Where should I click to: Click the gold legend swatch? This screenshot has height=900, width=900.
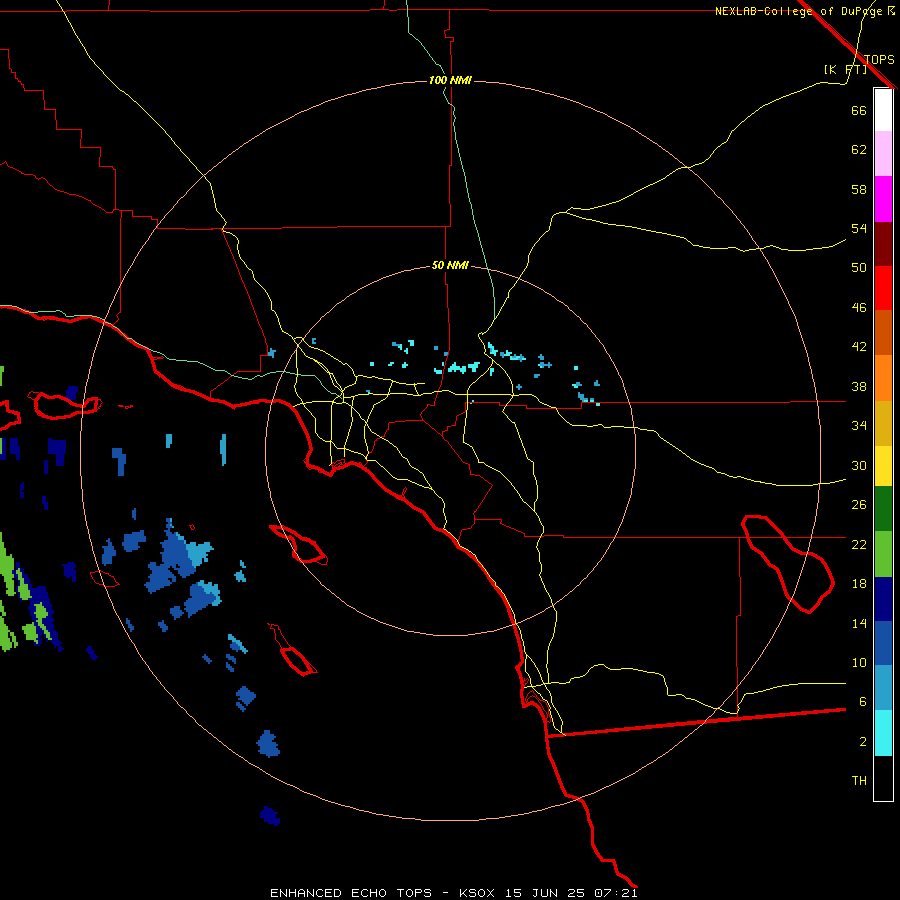[x=883, y=423]
